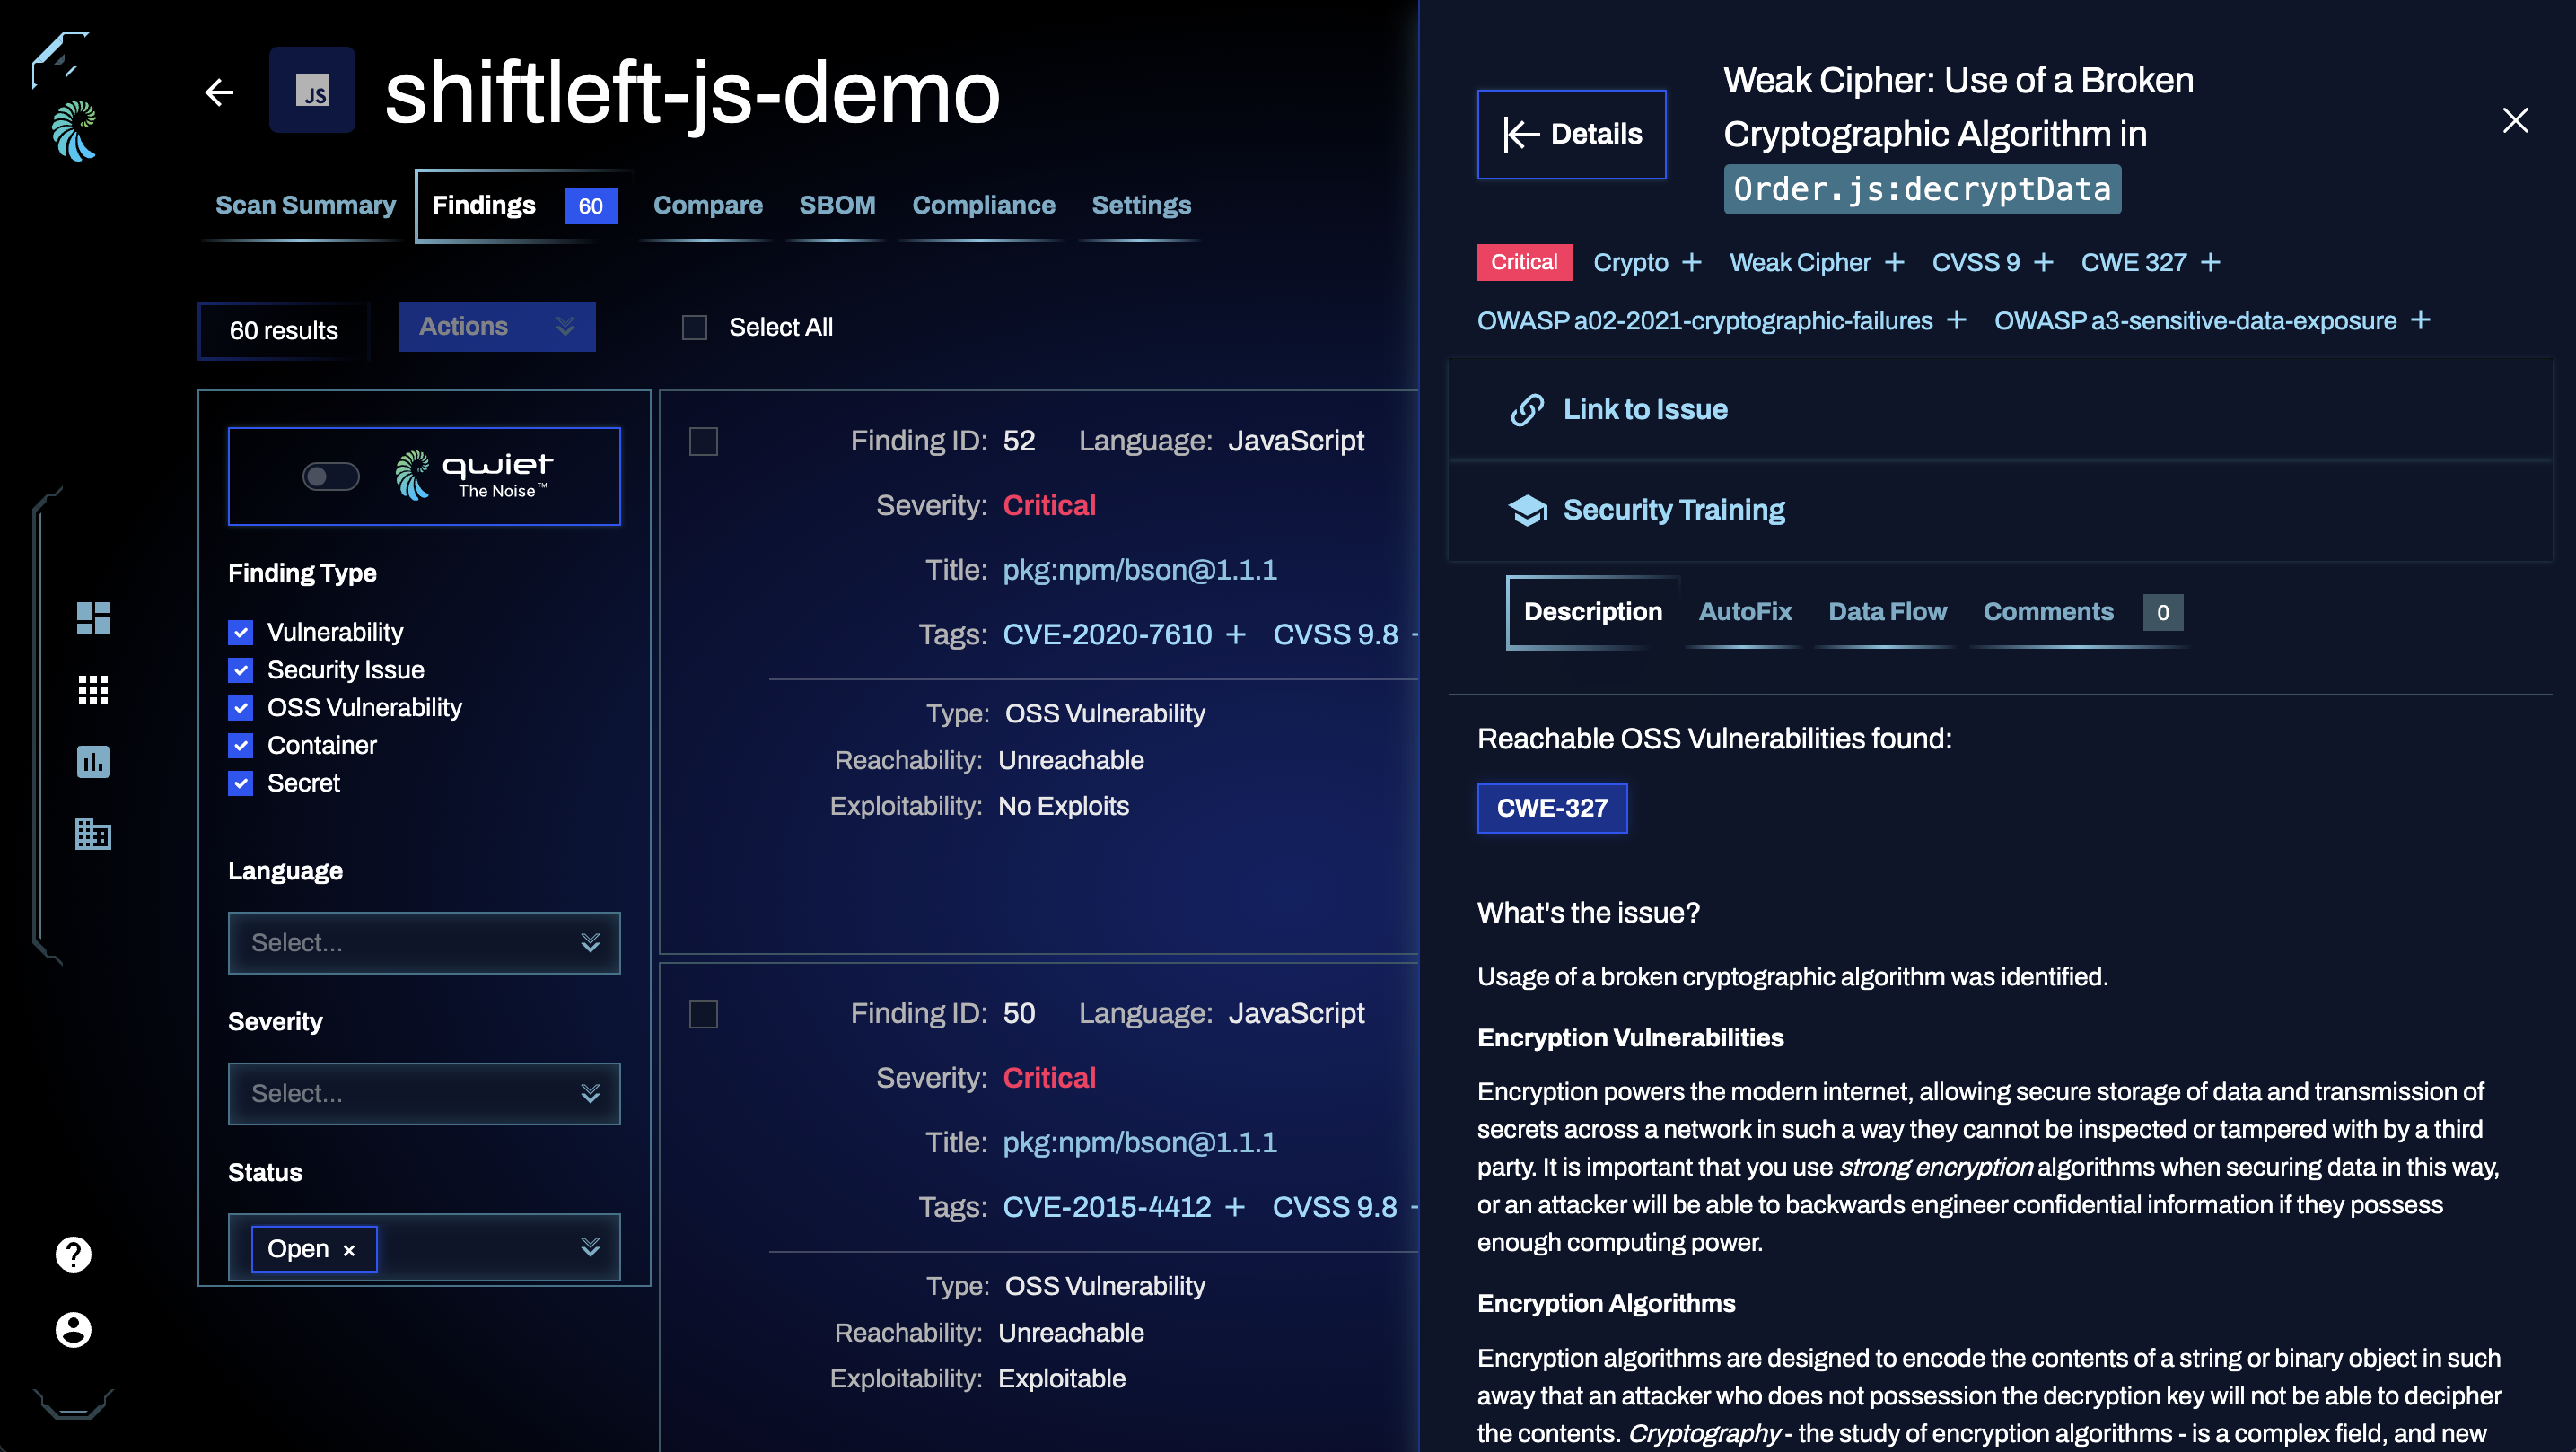Image resolution: width=2576 pixels, height=1452 pixels.
Task: Select checkbox for Finding ID 52
Action: pos(704,441)
